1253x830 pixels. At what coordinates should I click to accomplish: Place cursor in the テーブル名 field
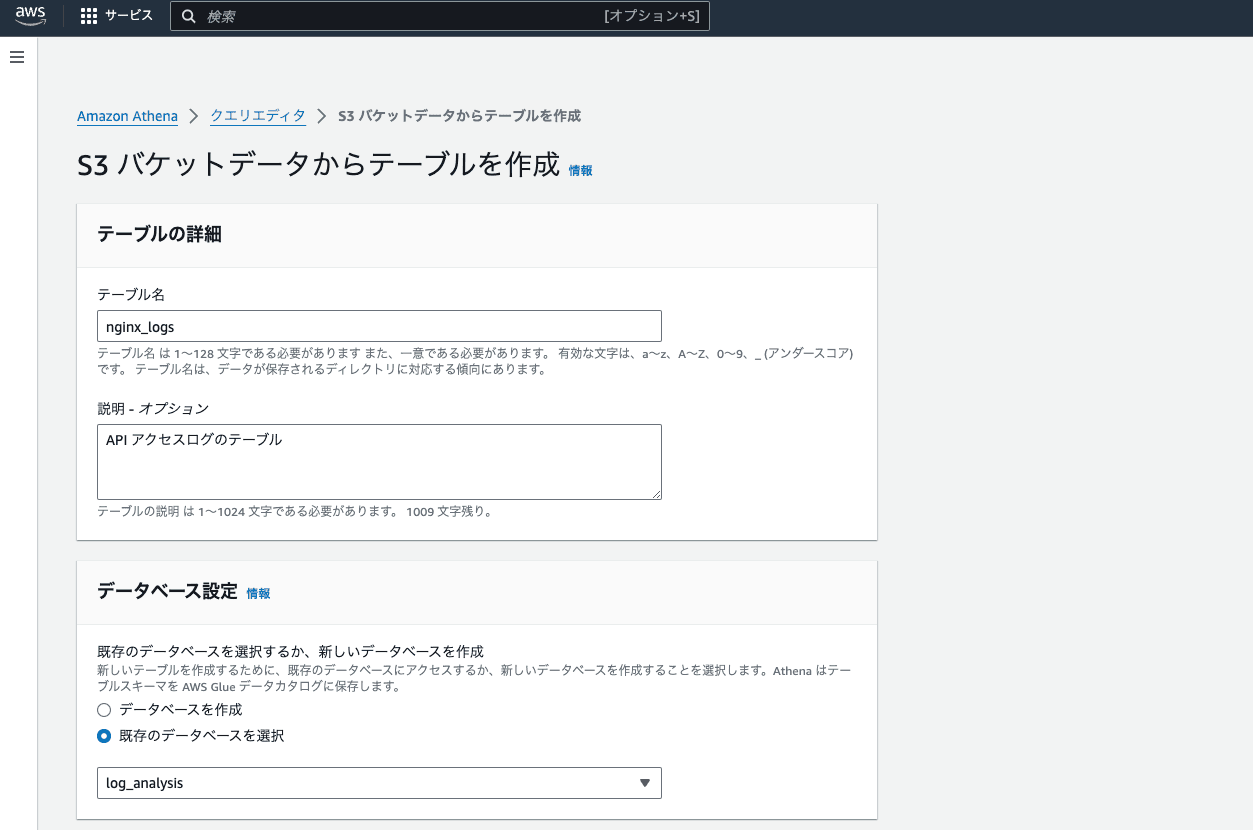coord(379,325)
